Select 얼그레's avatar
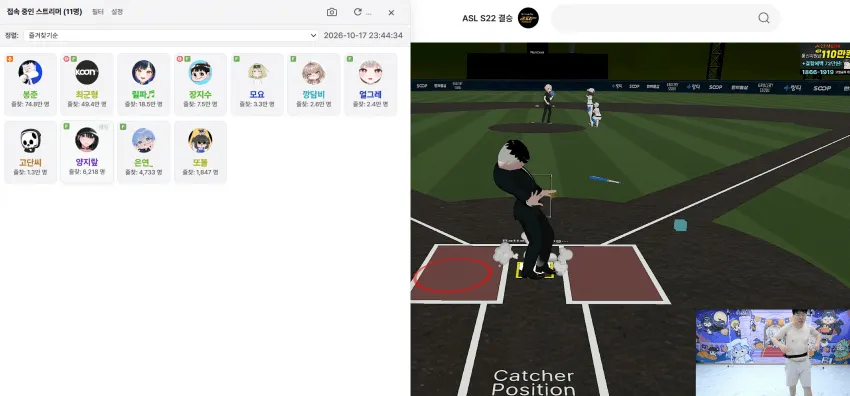 point(370,73)
